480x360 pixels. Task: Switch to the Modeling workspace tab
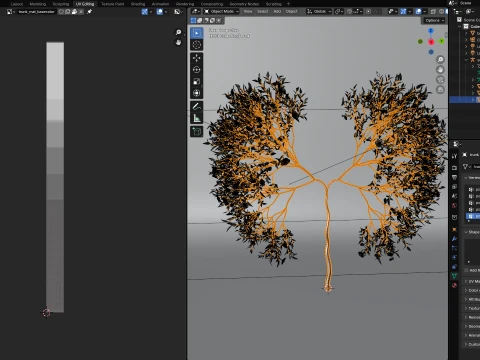(38, 4)
